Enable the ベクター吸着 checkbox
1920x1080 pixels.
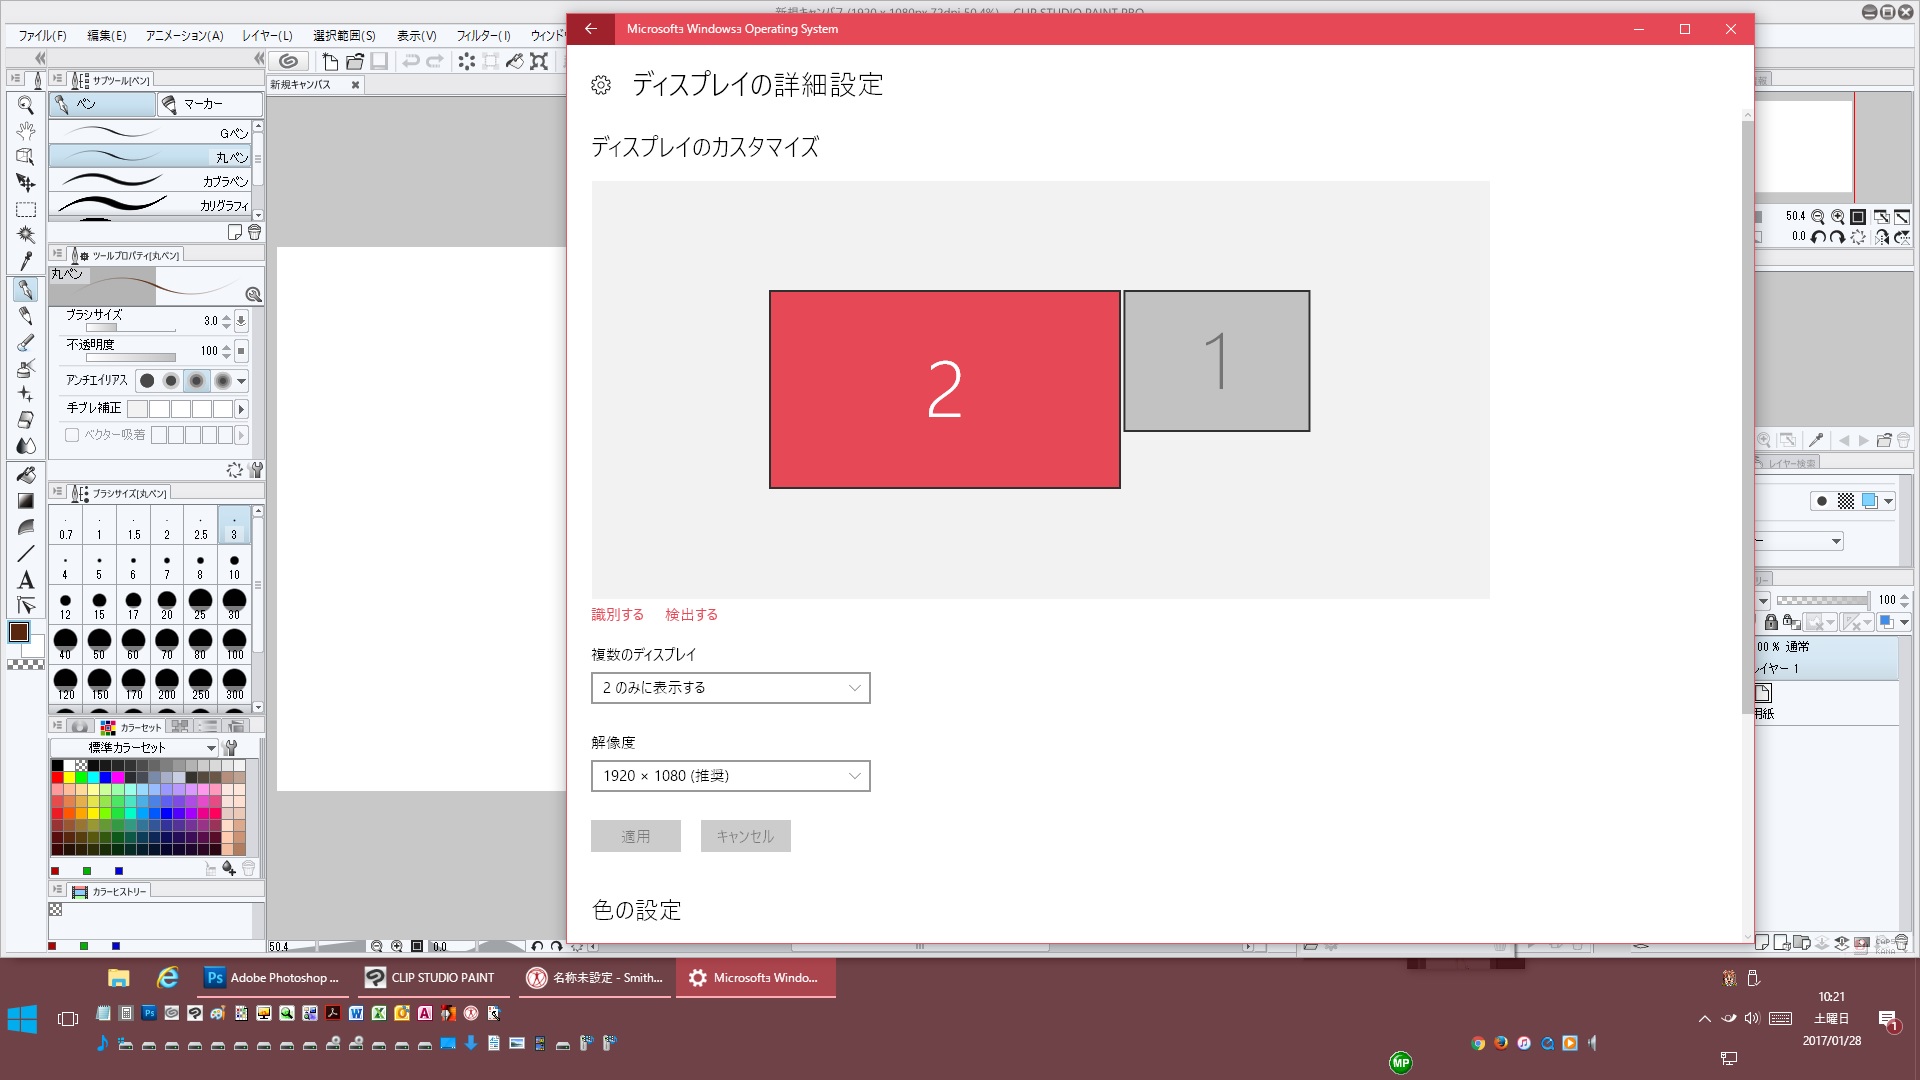coord(72,435)
